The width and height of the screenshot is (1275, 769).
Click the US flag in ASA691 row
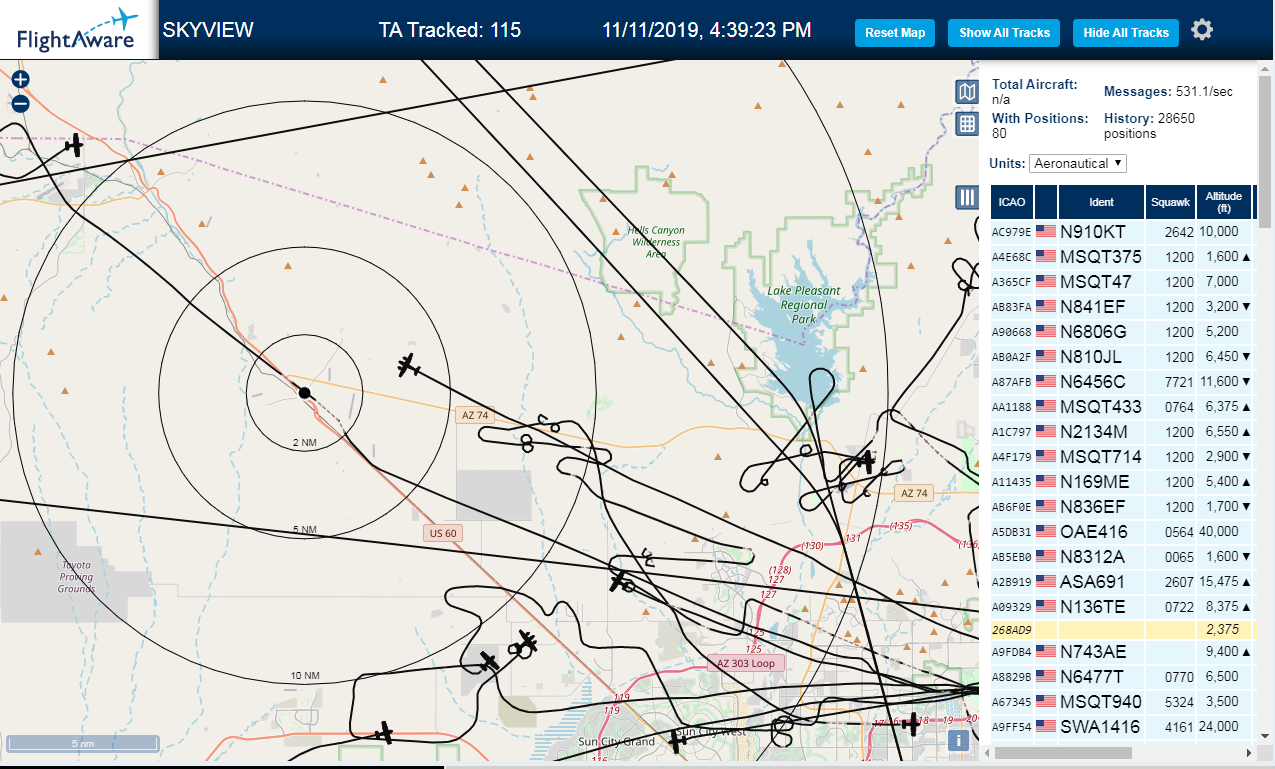tap(1046, 581)
